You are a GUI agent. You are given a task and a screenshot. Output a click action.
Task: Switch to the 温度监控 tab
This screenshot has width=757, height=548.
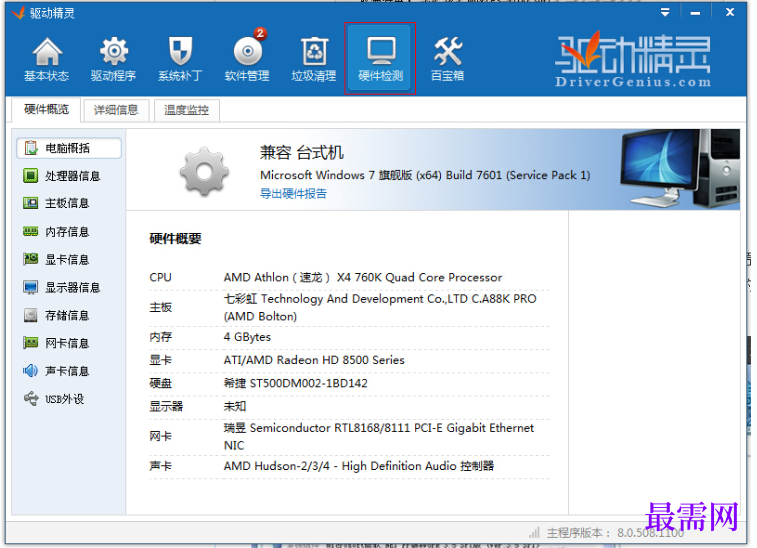tap(186, 110)
